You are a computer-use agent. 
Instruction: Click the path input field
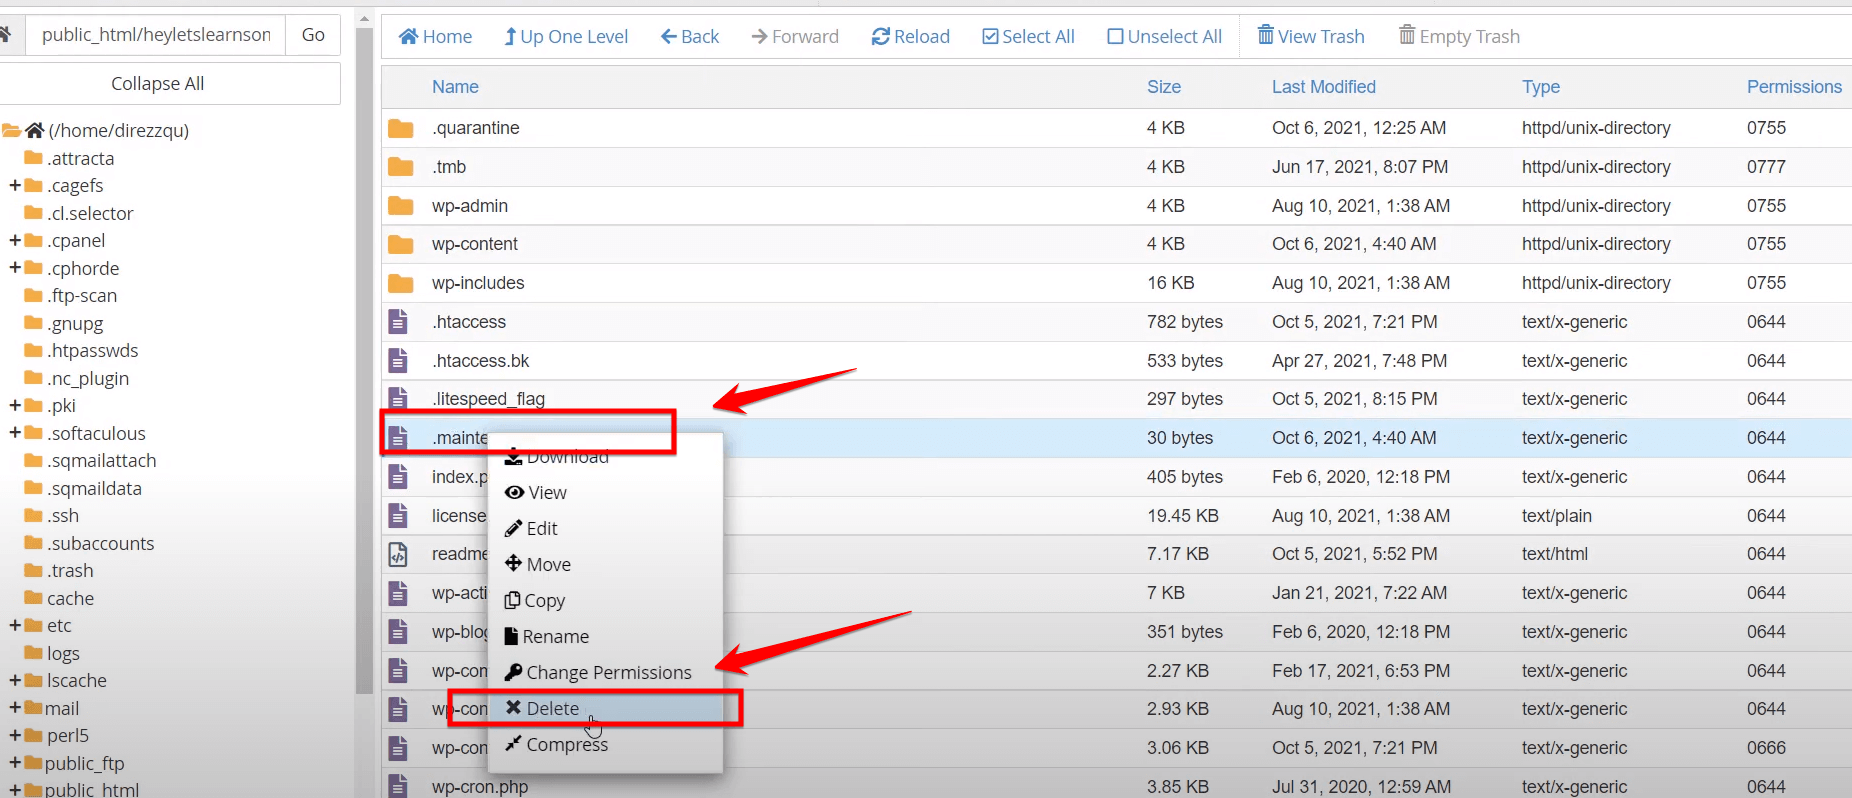[155, 35]
